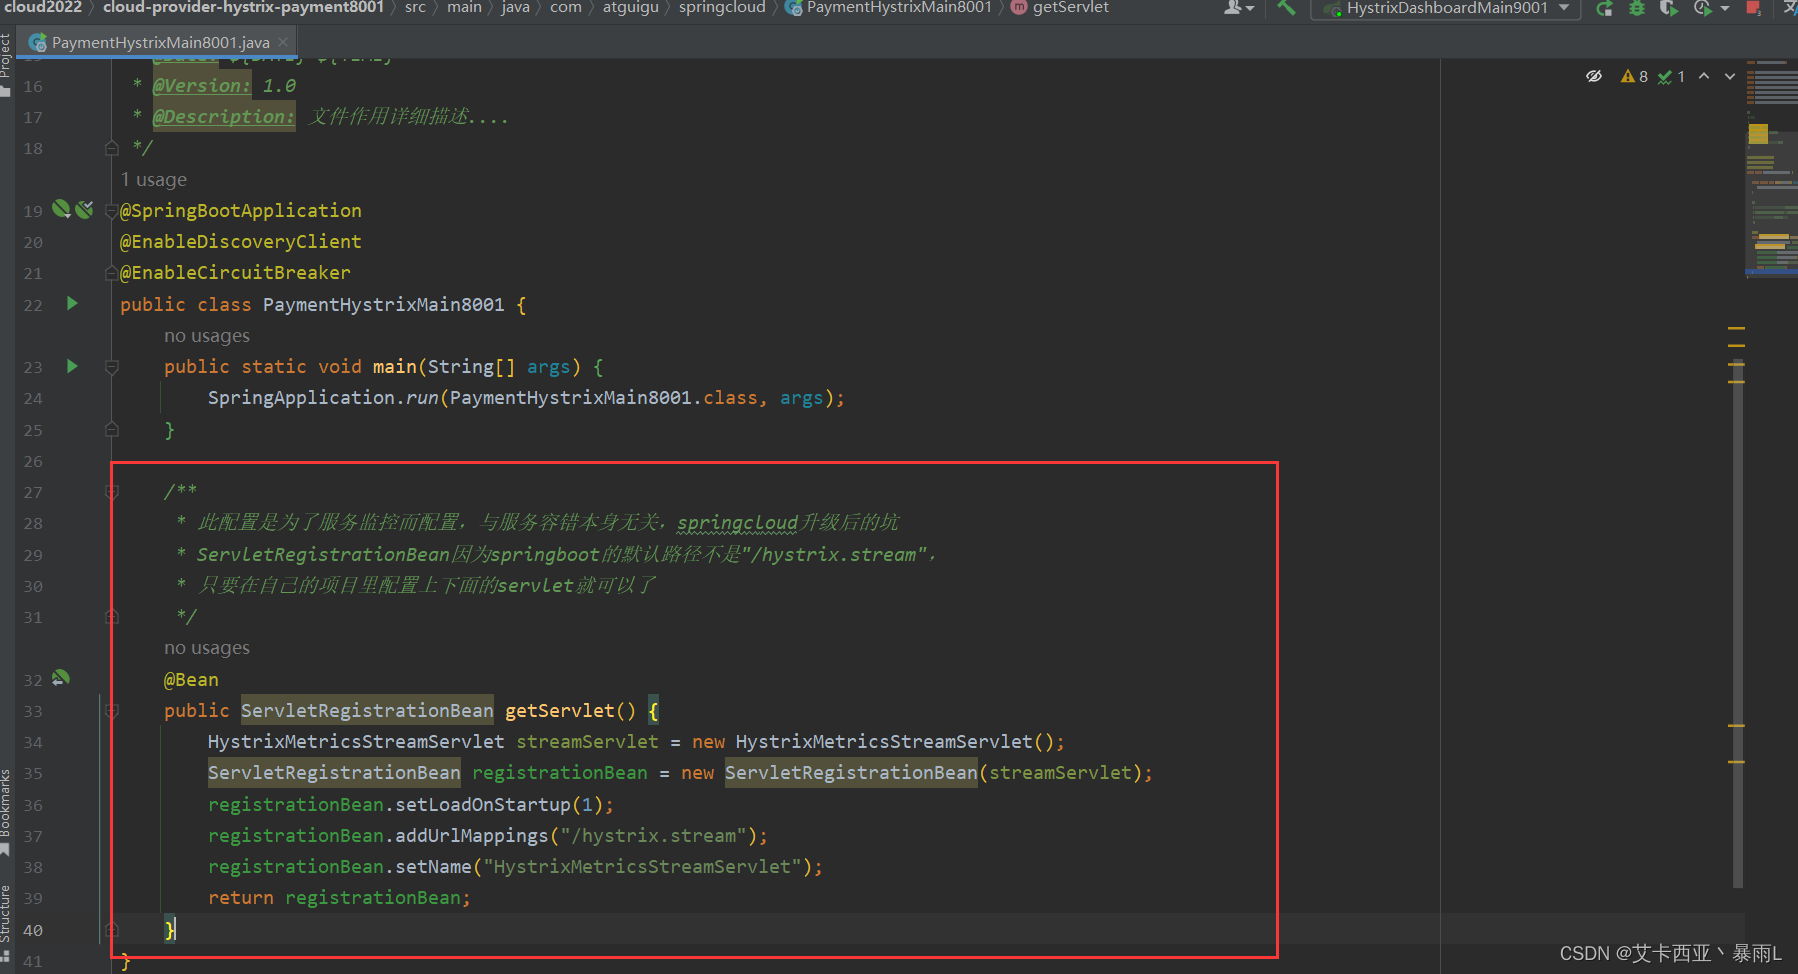Click the getServlet method breadcrumb
The height and width of the screenshot is (974, 1798).
click(x=1060, y=7)
